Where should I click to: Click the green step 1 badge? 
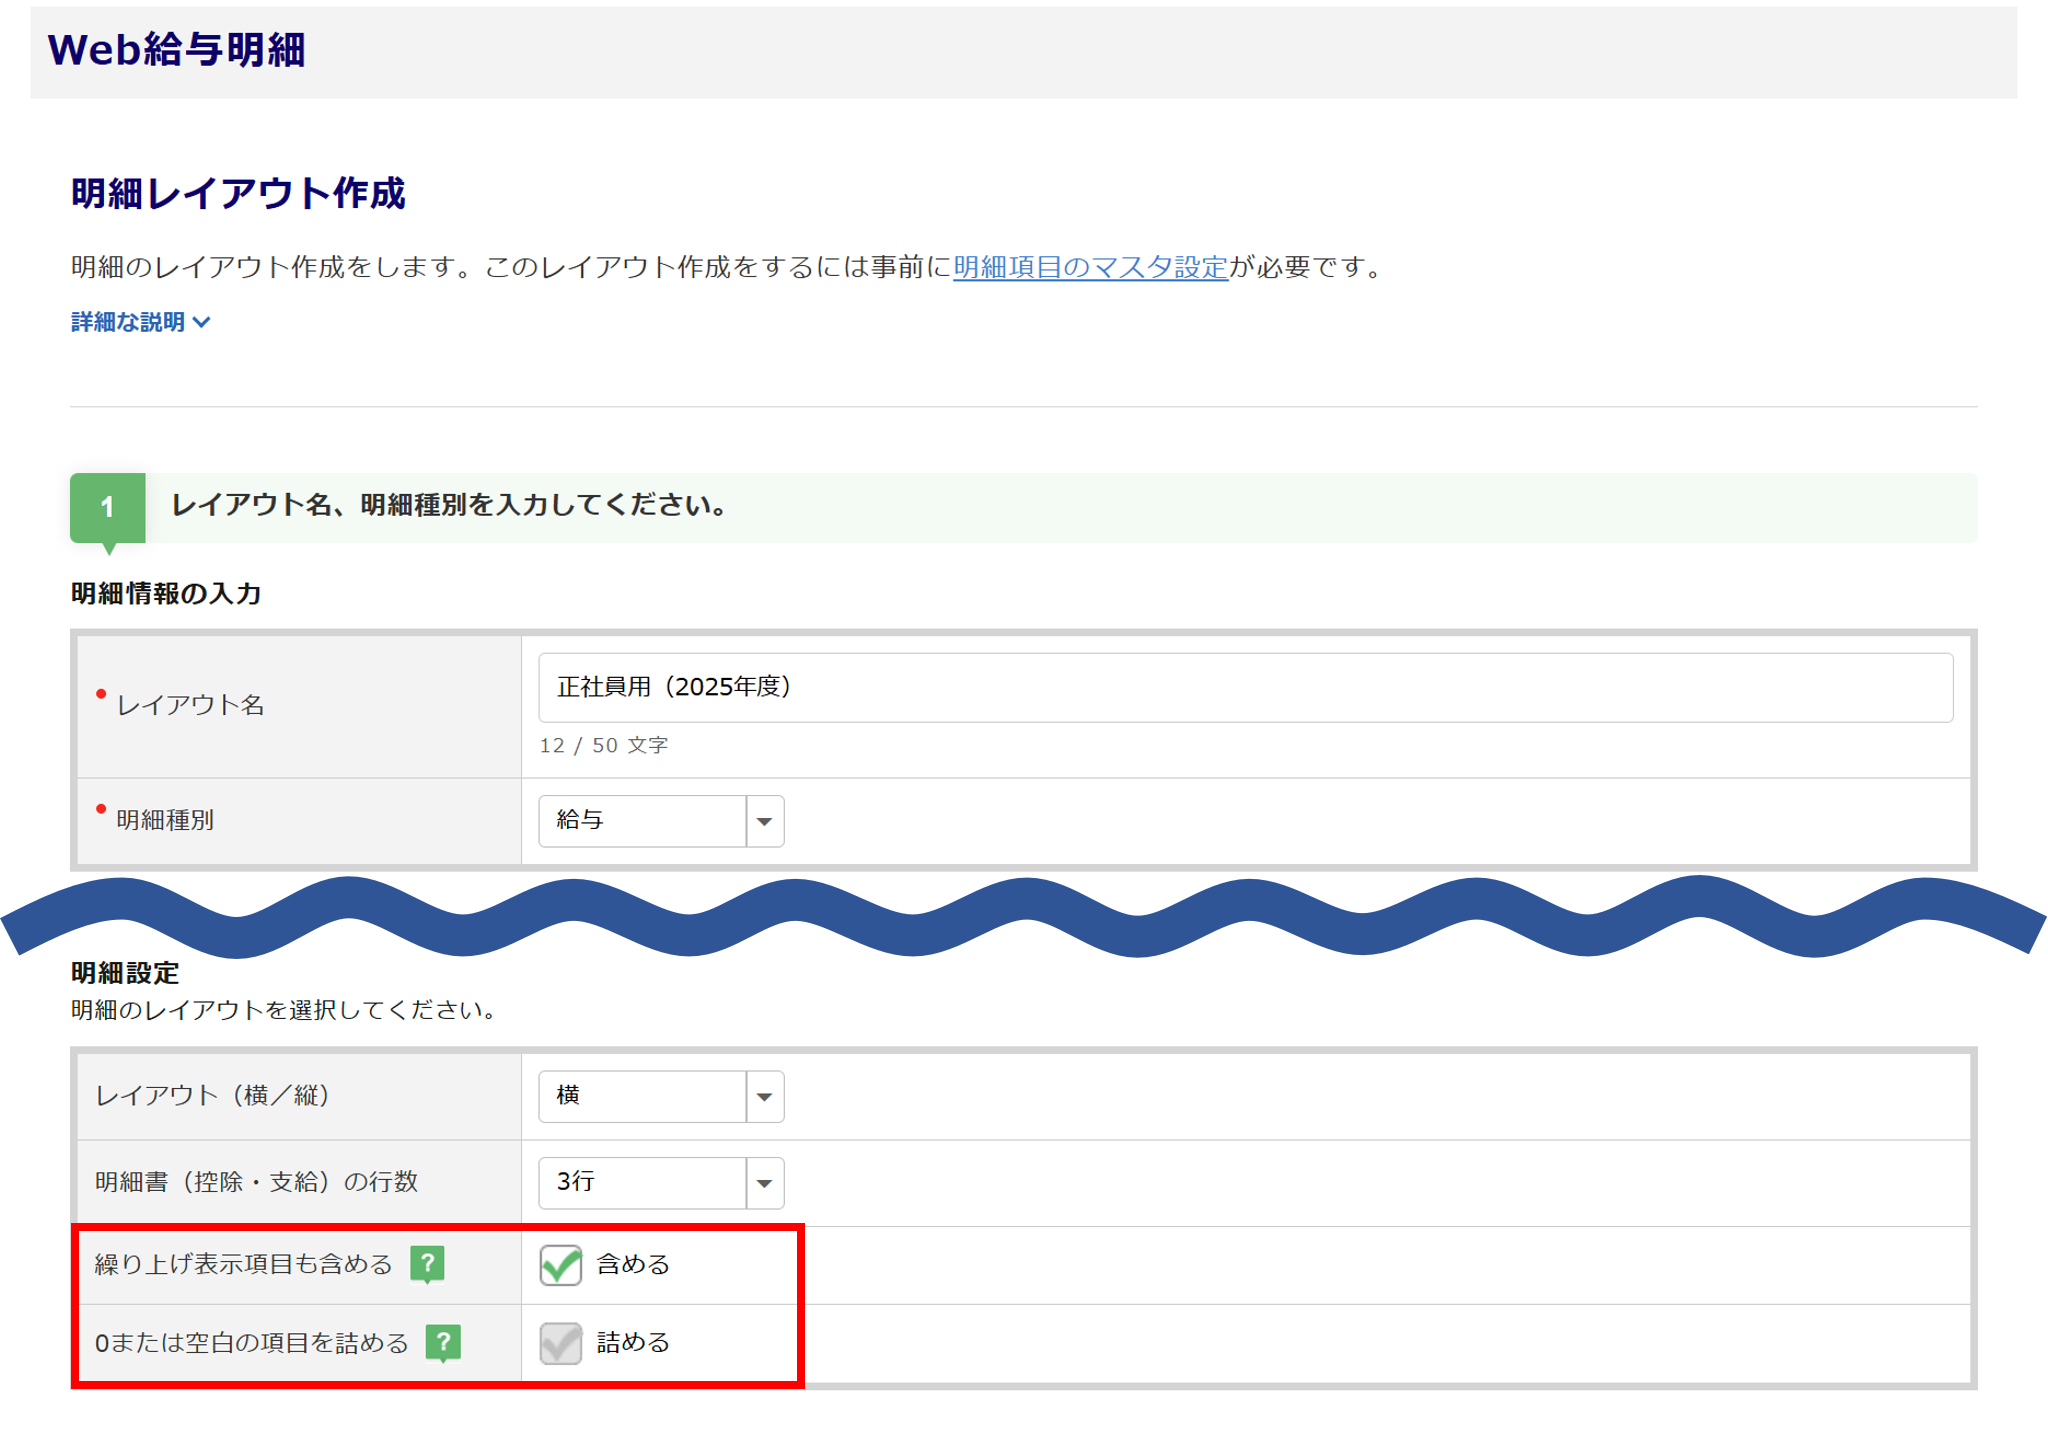108,507
